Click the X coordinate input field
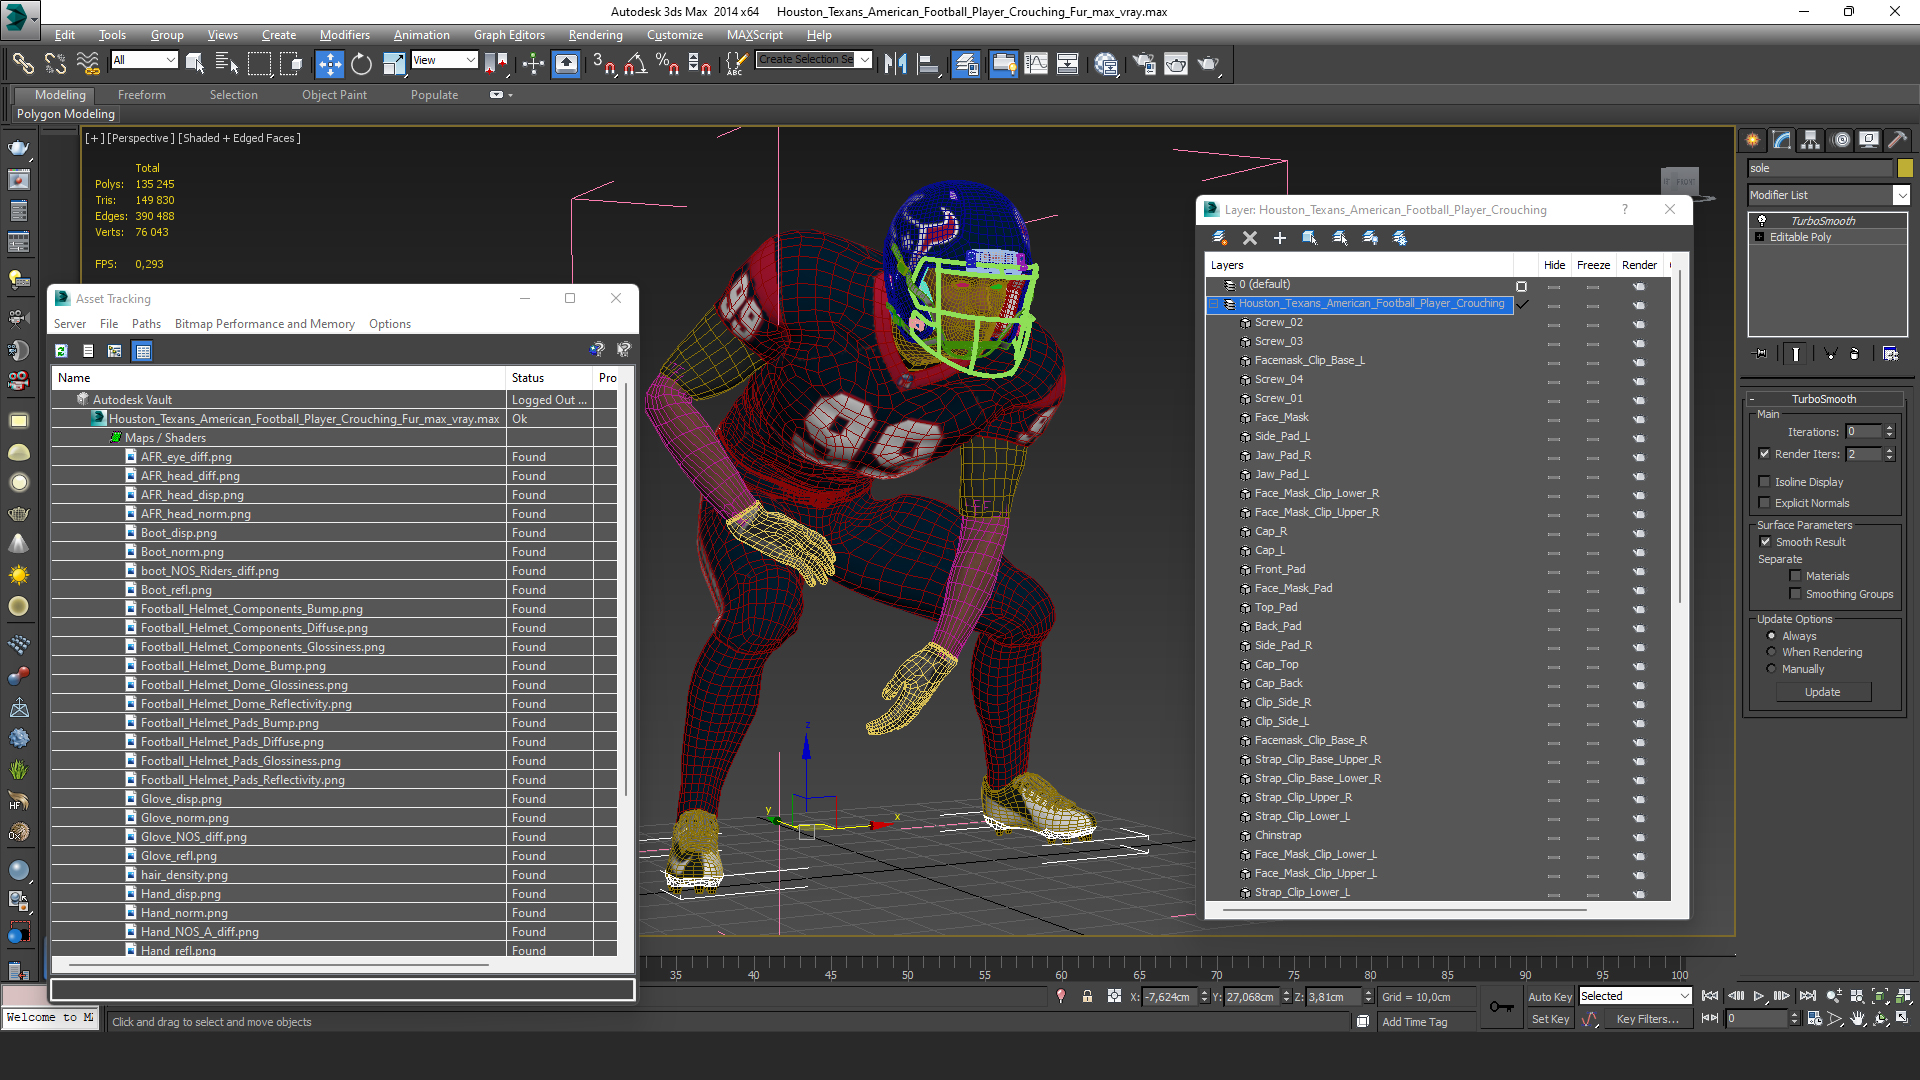Viewport: 1920px width, 1080px height. tap(1169, 997)
